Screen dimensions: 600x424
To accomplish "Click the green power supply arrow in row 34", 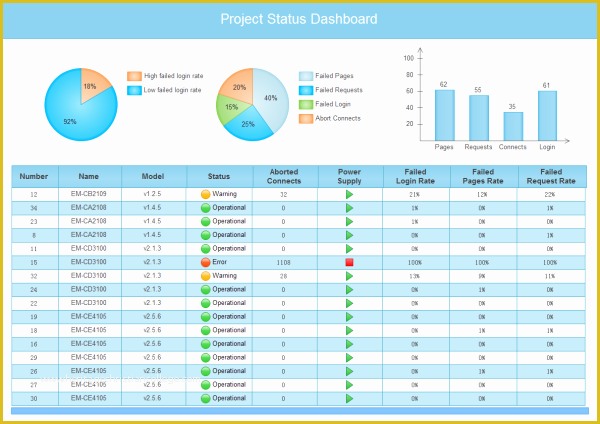I will [349, 208].
